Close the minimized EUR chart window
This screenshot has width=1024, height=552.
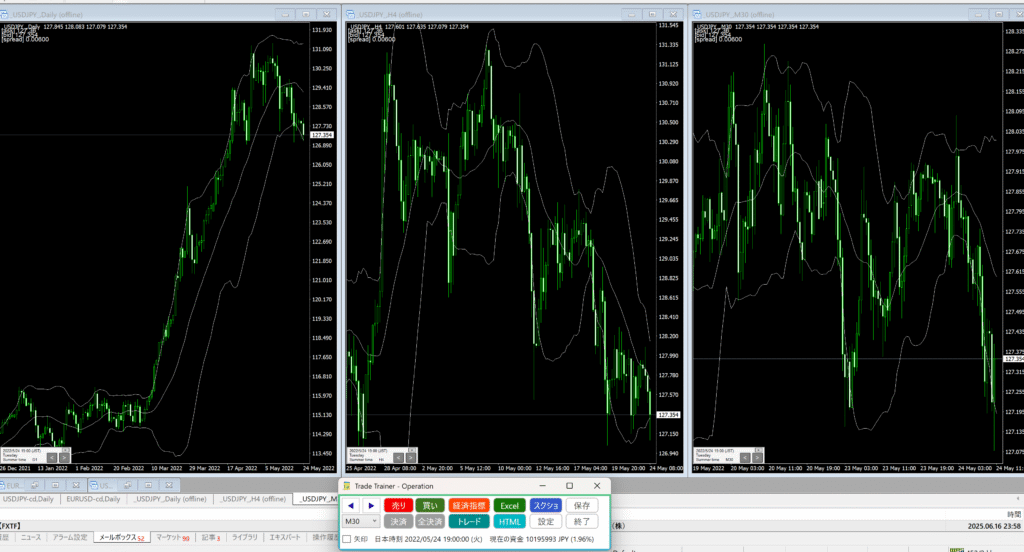pyautogui.click(x=76, y=485)
